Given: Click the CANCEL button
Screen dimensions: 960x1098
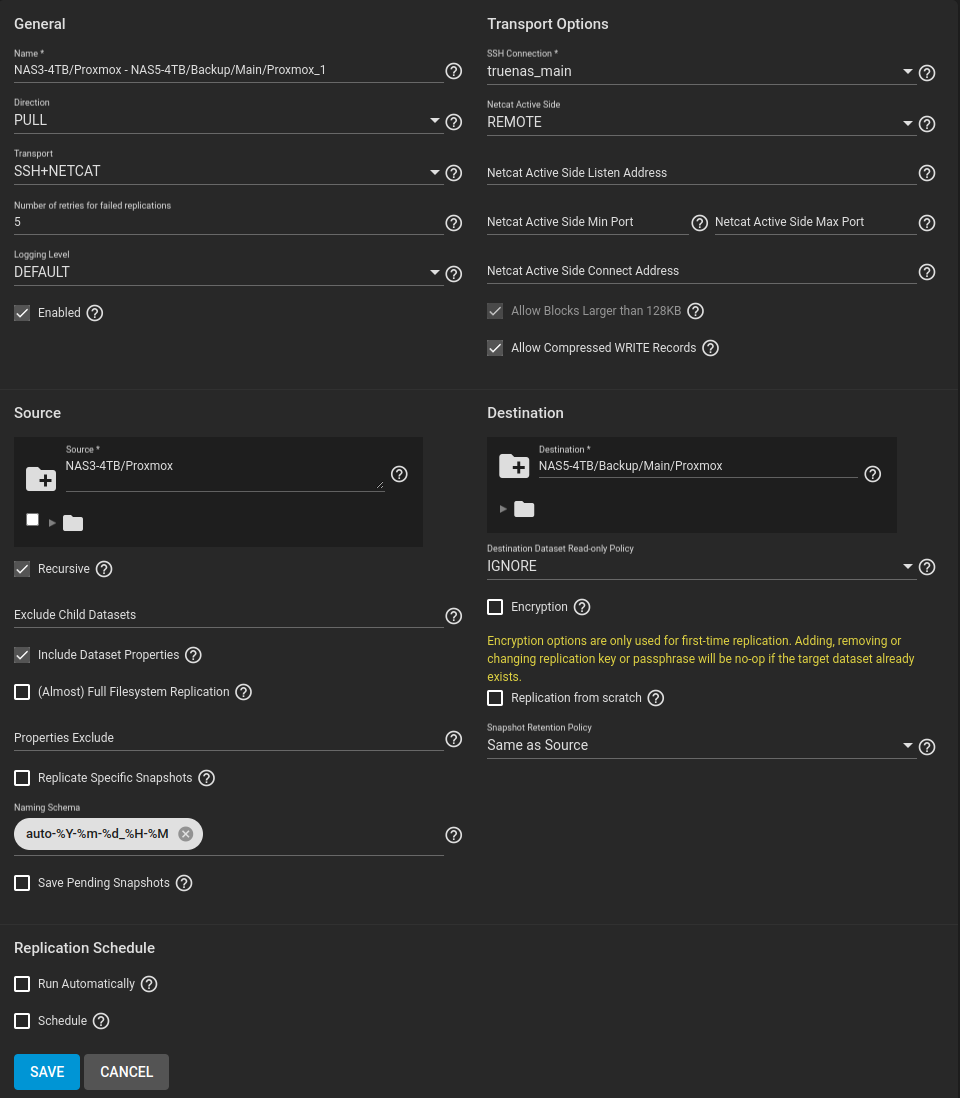Looking at the screenshot, I should point(127,1072).
